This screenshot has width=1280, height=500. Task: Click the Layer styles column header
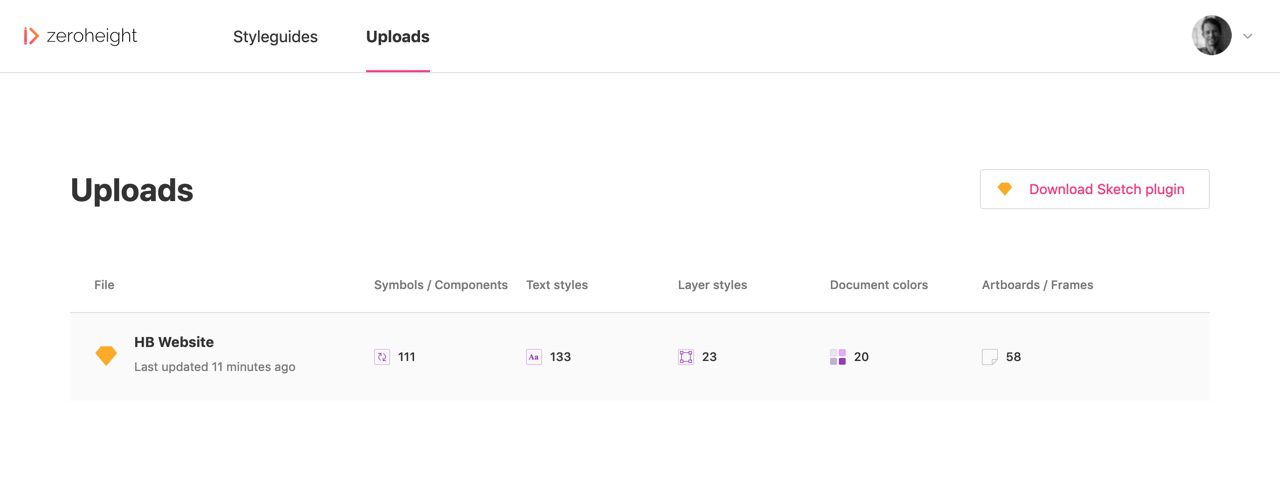tap(712, 285)
